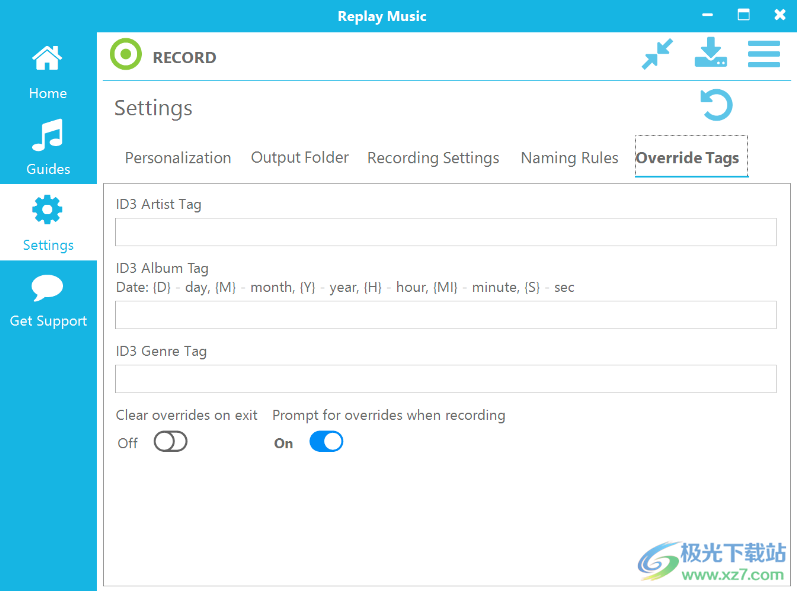Open the Guides music note section
797x591 pixels.
coord(48,147)
